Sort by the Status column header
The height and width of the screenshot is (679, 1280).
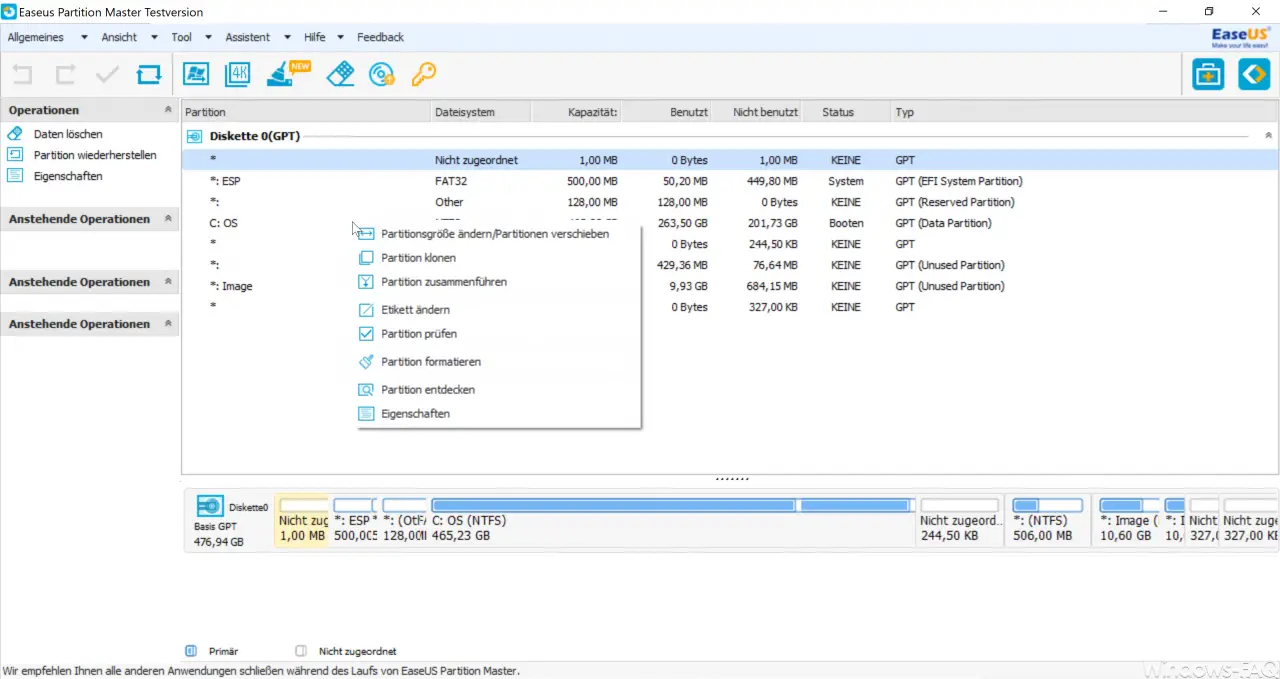pos(846,112)
